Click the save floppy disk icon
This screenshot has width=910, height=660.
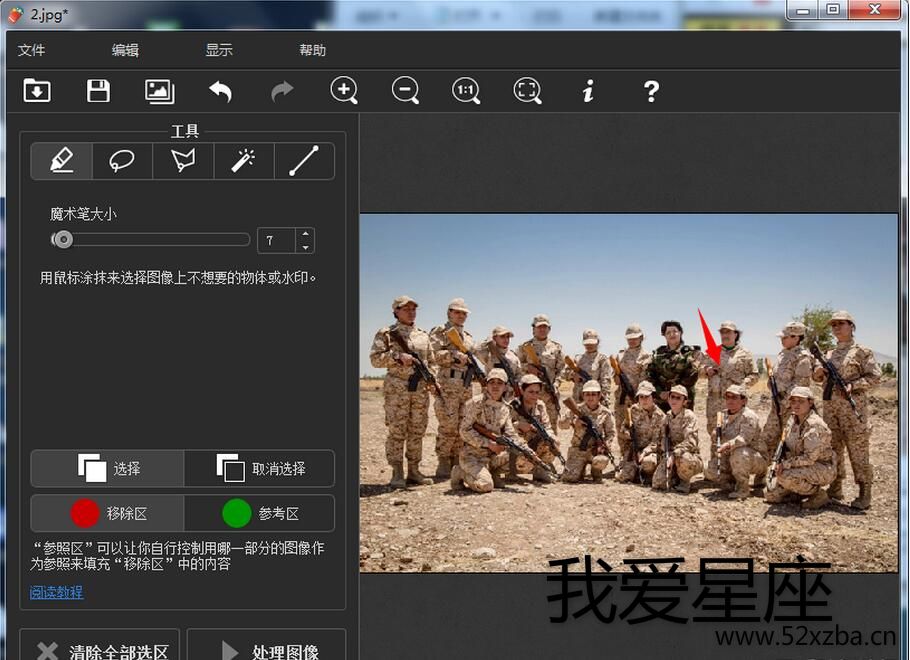(98, 91)
